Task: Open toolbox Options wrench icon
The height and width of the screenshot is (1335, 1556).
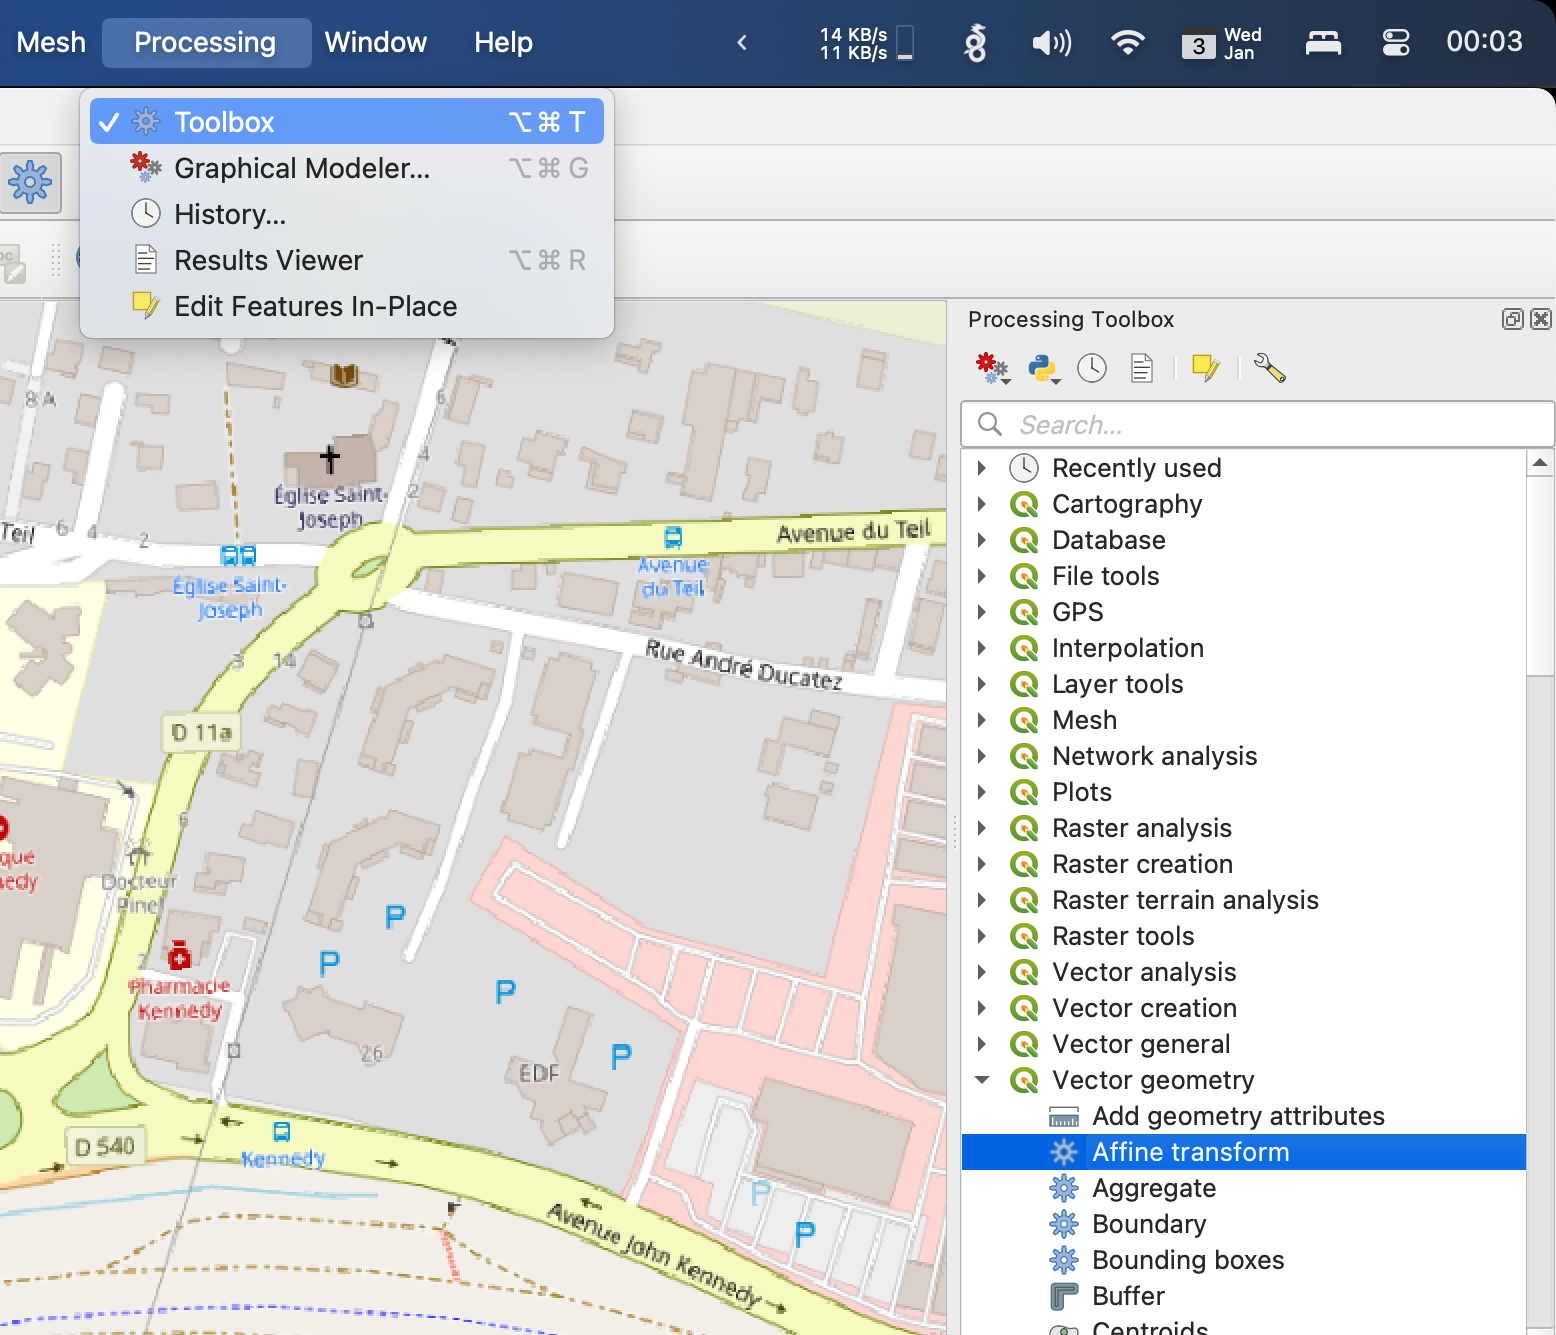Action: pyautogui.click(x=1269, y=368)
